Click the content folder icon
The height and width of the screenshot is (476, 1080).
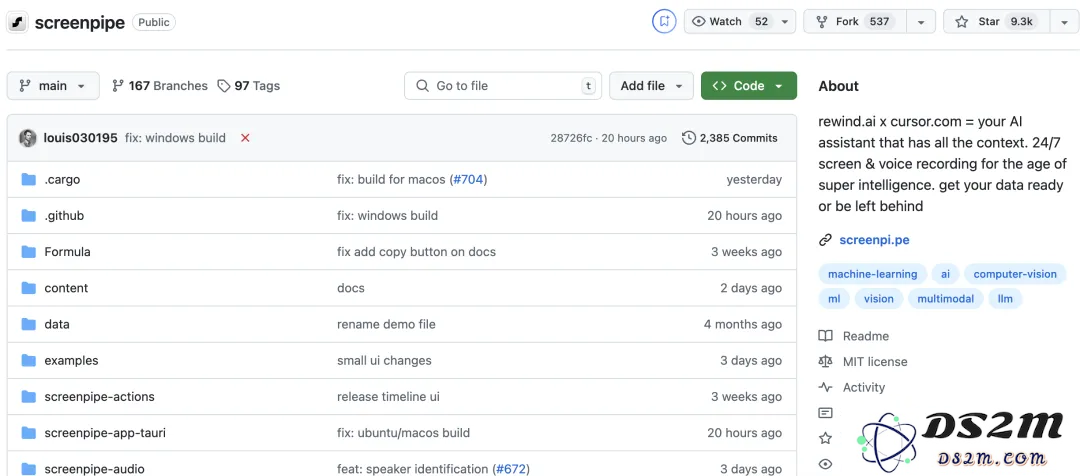coord(28,288)
